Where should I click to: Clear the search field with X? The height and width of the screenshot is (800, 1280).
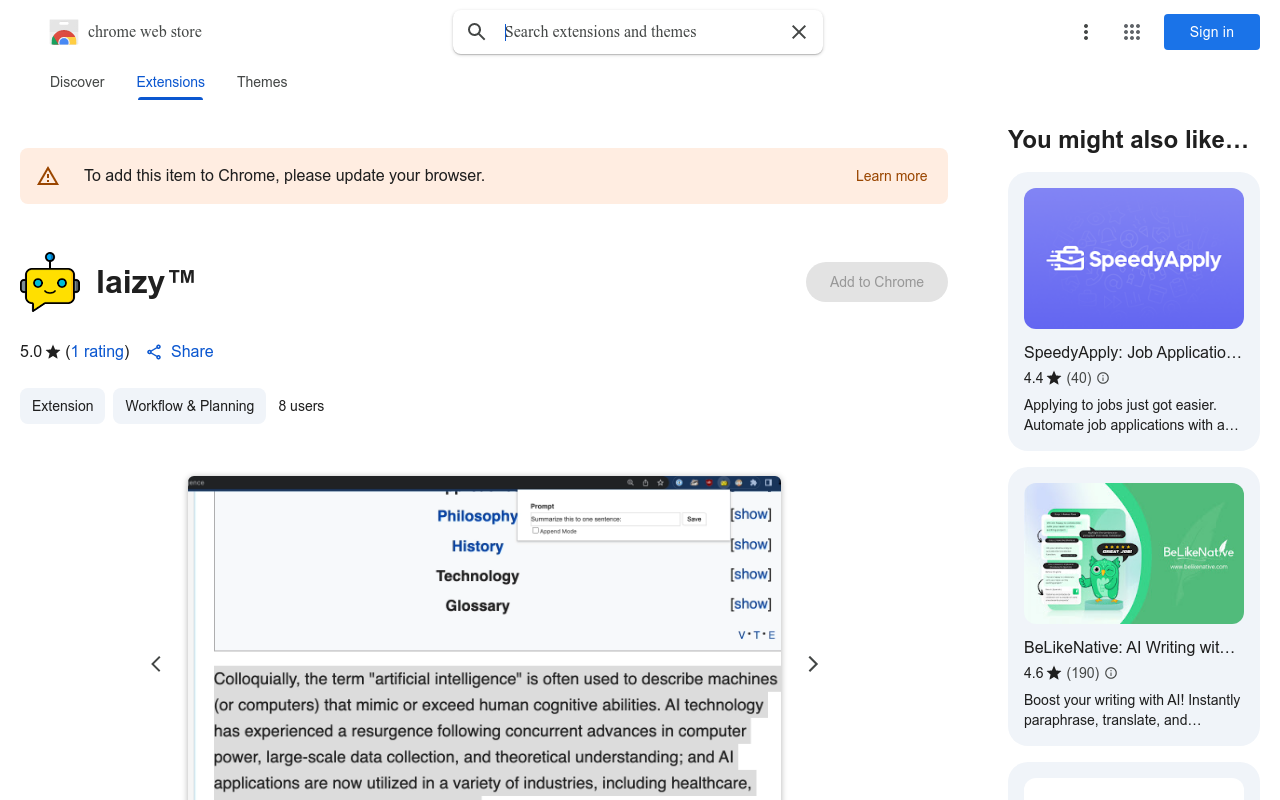click(799, 32)
